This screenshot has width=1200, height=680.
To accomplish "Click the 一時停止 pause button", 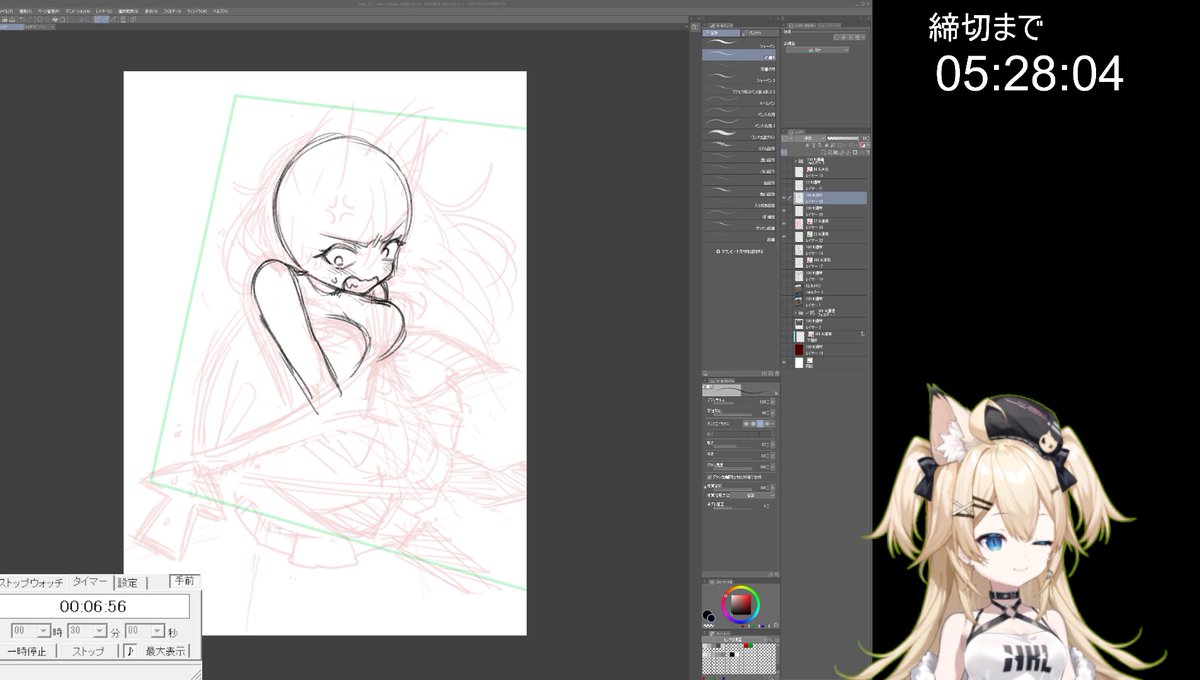I will [x=27, y=651].
